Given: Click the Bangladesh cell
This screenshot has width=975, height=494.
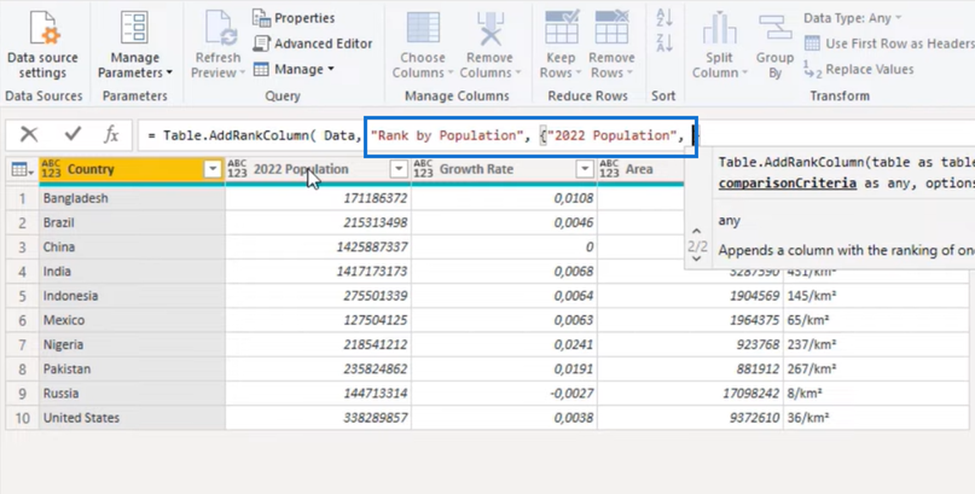Looking at the screenshot, I should pyautogui.click(x=132, y=198).
